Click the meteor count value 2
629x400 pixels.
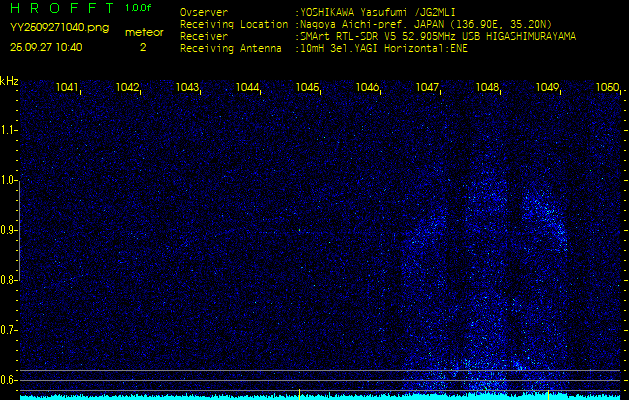(x=143, y=47)
